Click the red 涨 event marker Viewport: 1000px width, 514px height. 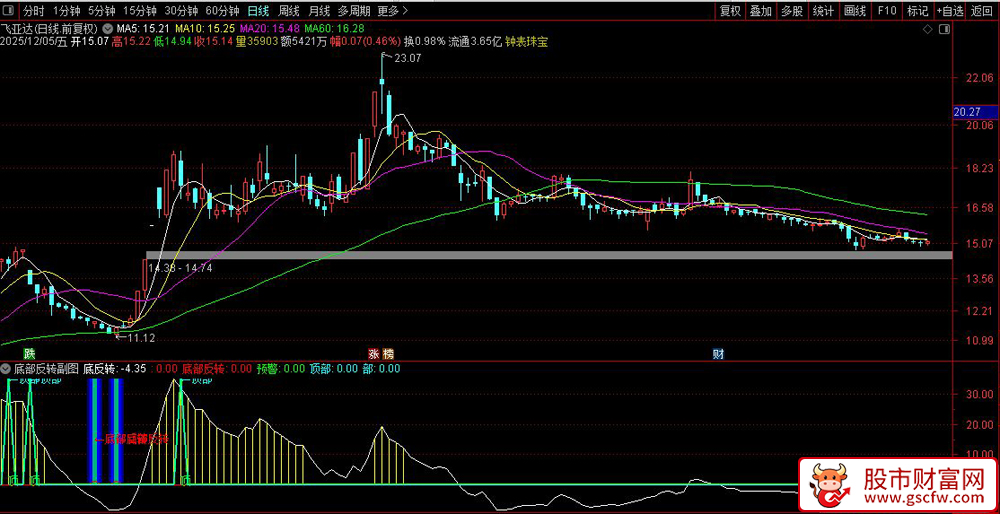[x=373, y=354]
